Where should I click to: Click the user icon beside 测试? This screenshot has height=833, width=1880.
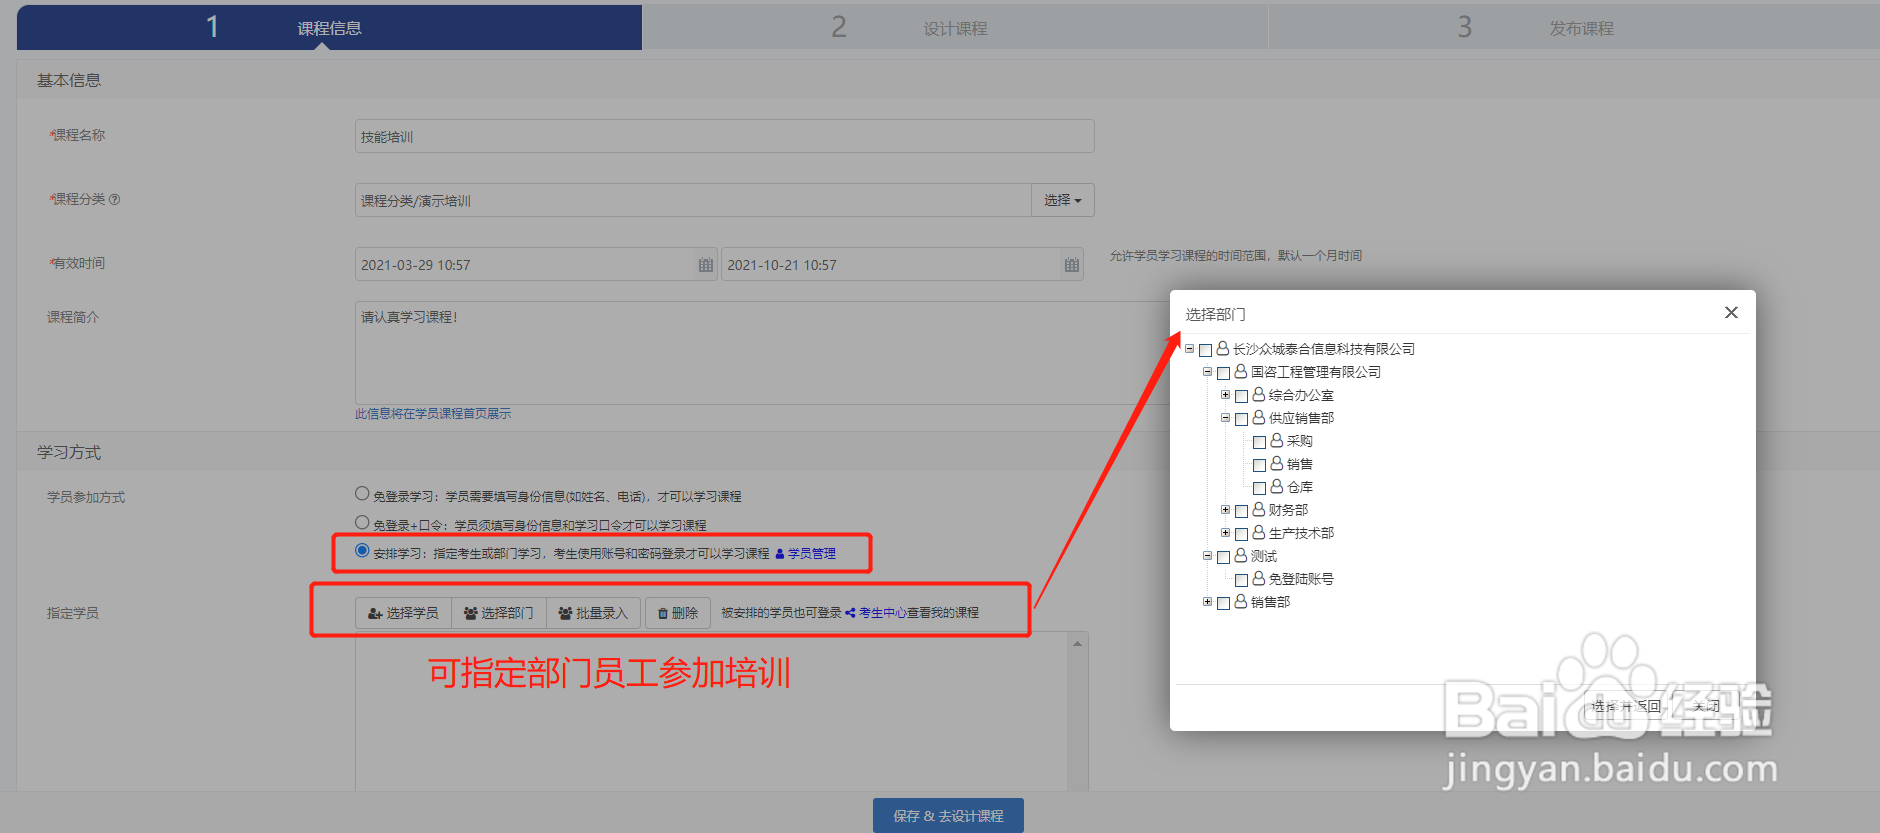tap(1240, 555)
